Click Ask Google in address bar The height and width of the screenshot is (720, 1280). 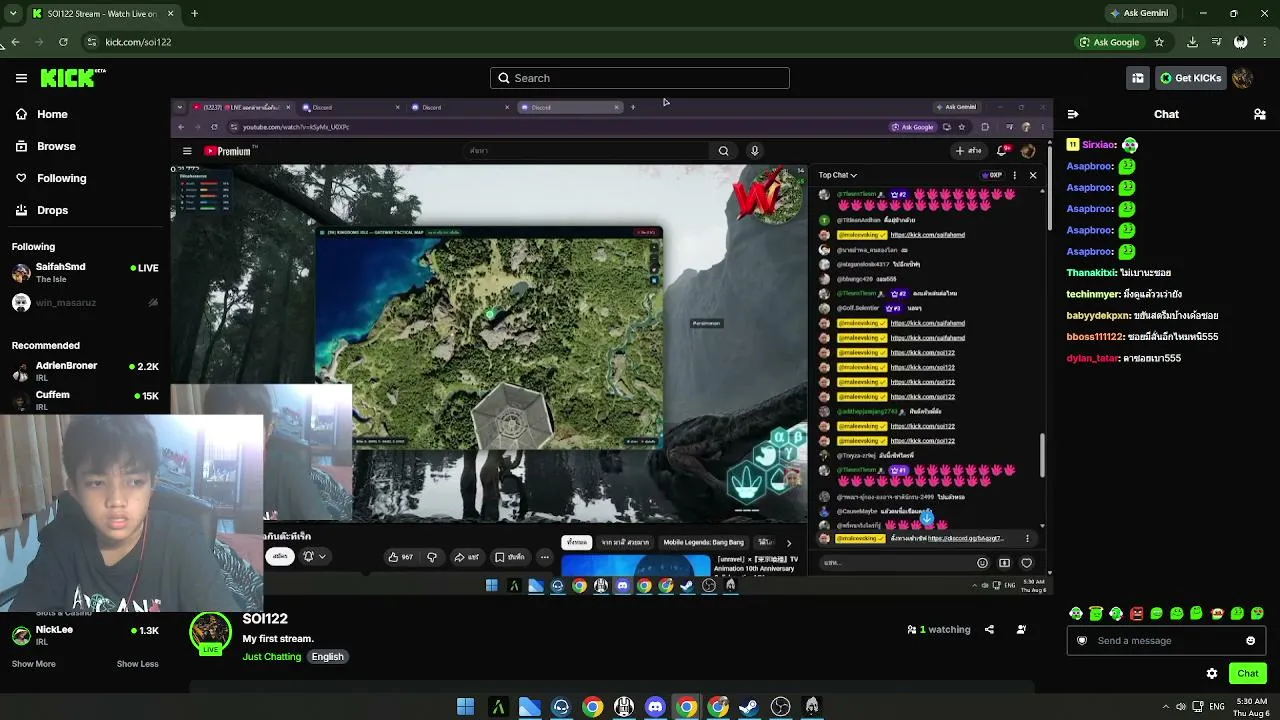(x=1109, y=42)
